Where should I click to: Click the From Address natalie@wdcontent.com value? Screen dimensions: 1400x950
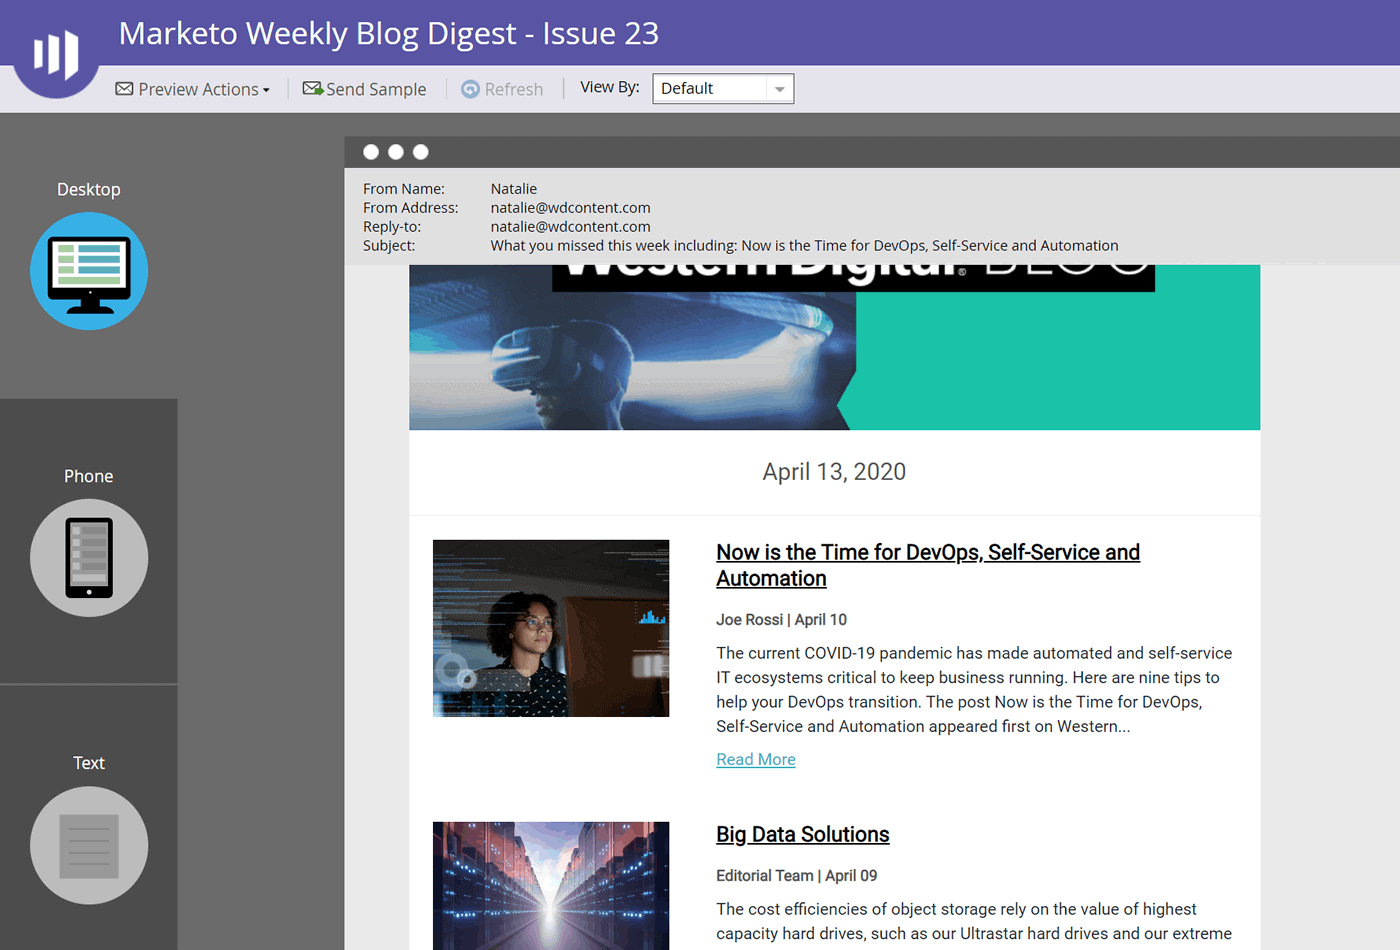(x=571, y=208)
